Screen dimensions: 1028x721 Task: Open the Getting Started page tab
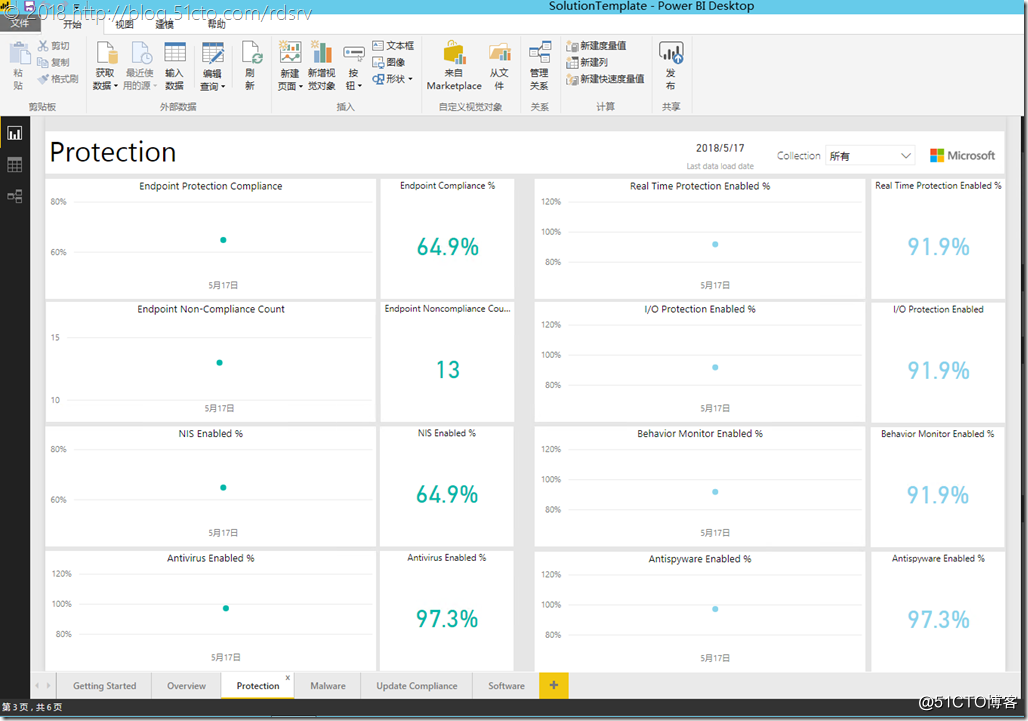tap(104, 686)
